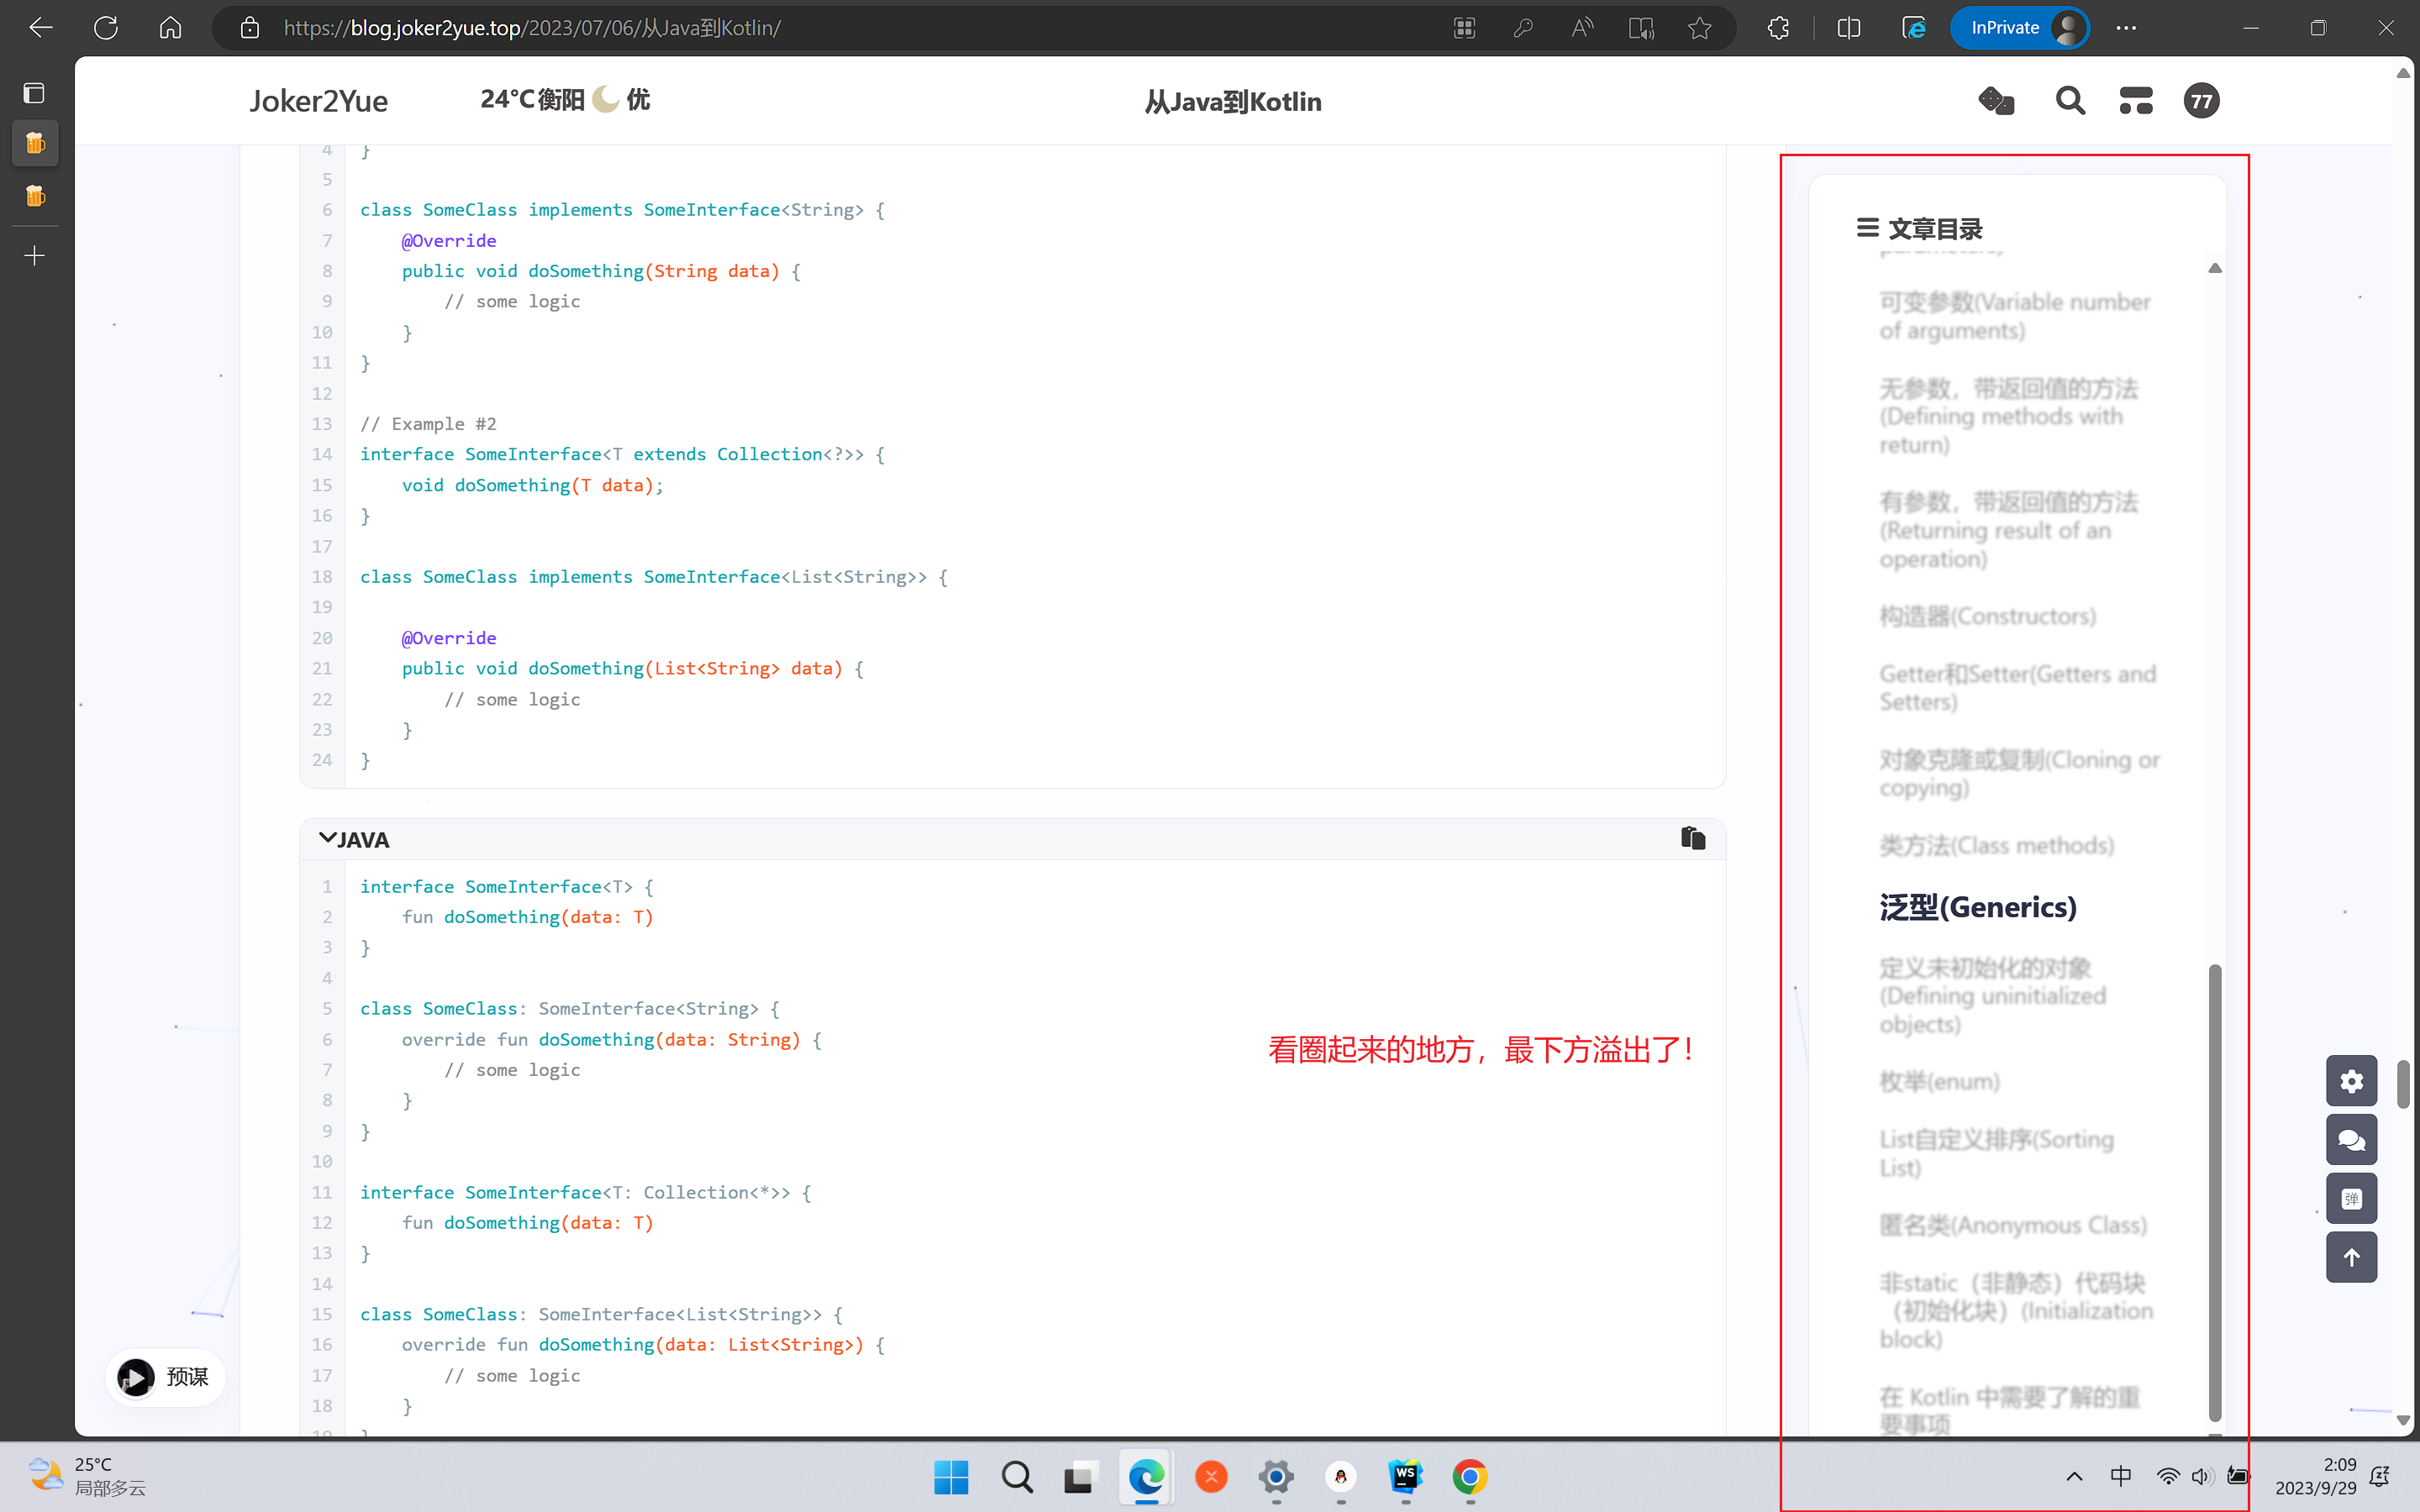Open the 文章目录 hamburger menu
The image size is (2420, 1512).
pyautogui.click(x=1867, y=228)
